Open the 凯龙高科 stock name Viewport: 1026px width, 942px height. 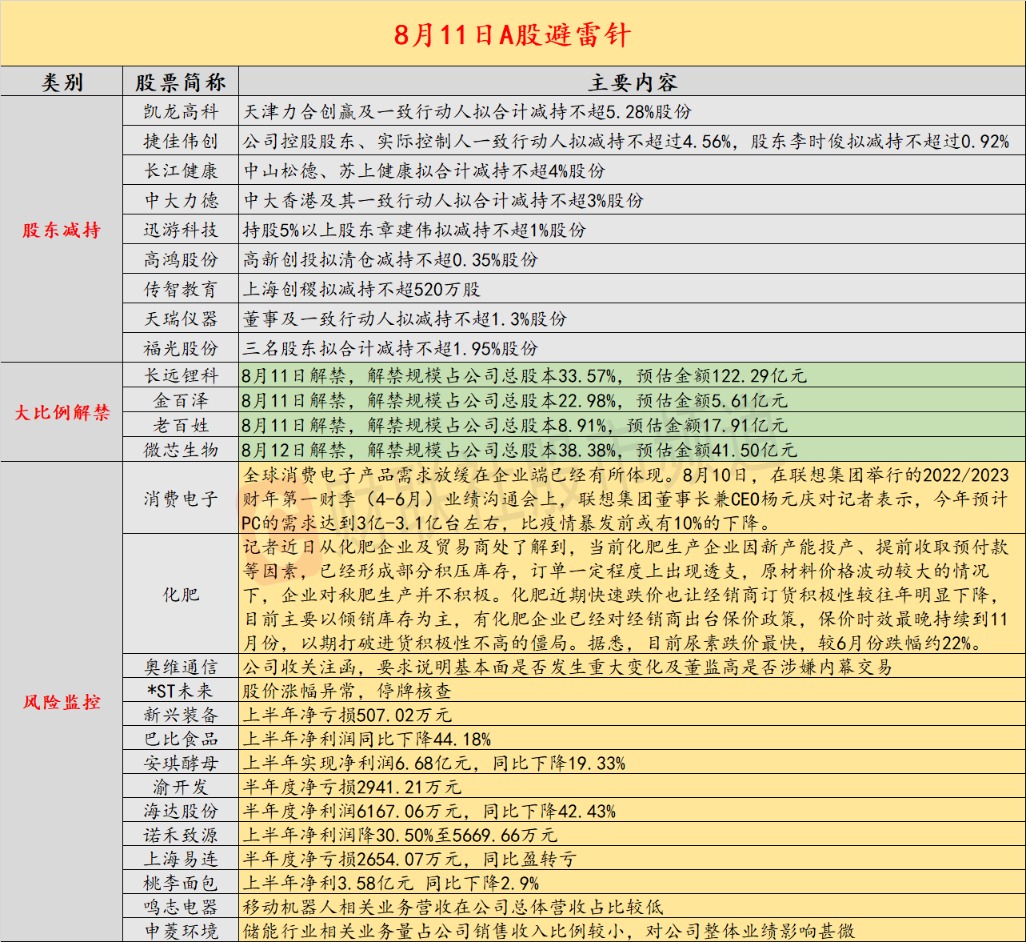click(180, 111)
